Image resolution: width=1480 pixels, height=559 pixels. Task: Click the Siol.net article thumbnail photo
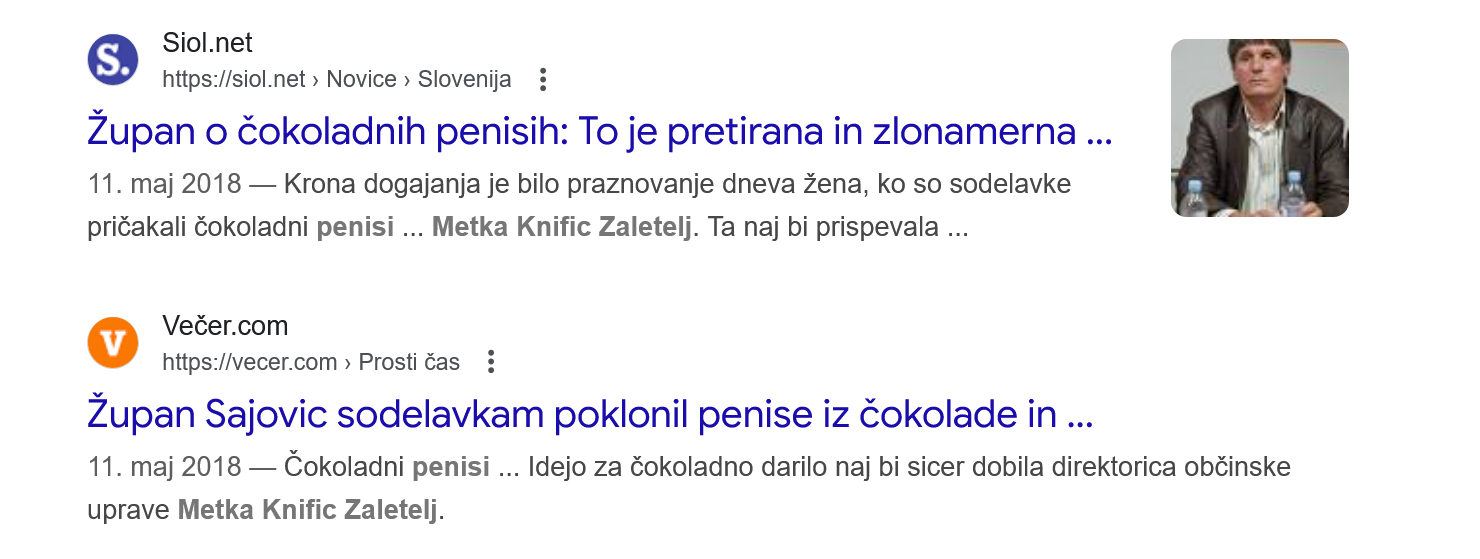coord(1259,128)
